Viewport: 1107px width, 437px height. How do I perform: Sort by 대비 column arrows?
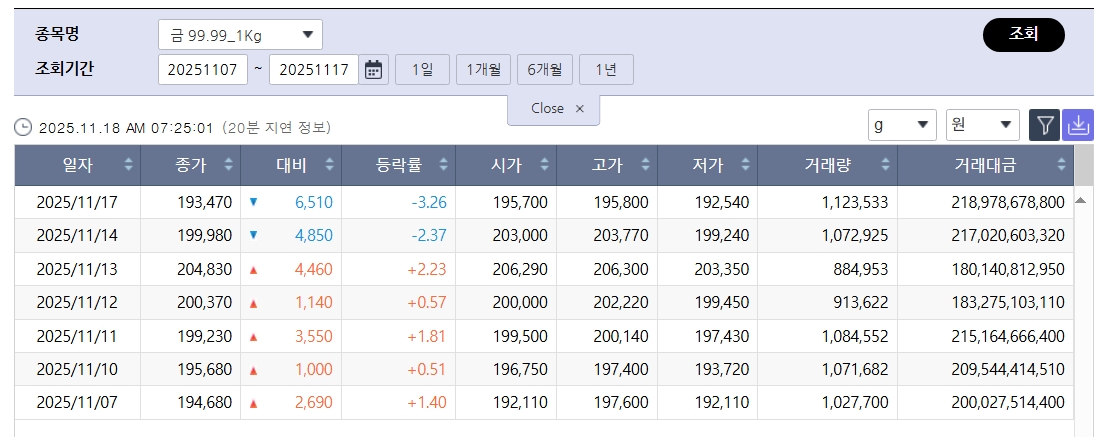(x=330, y=165)
